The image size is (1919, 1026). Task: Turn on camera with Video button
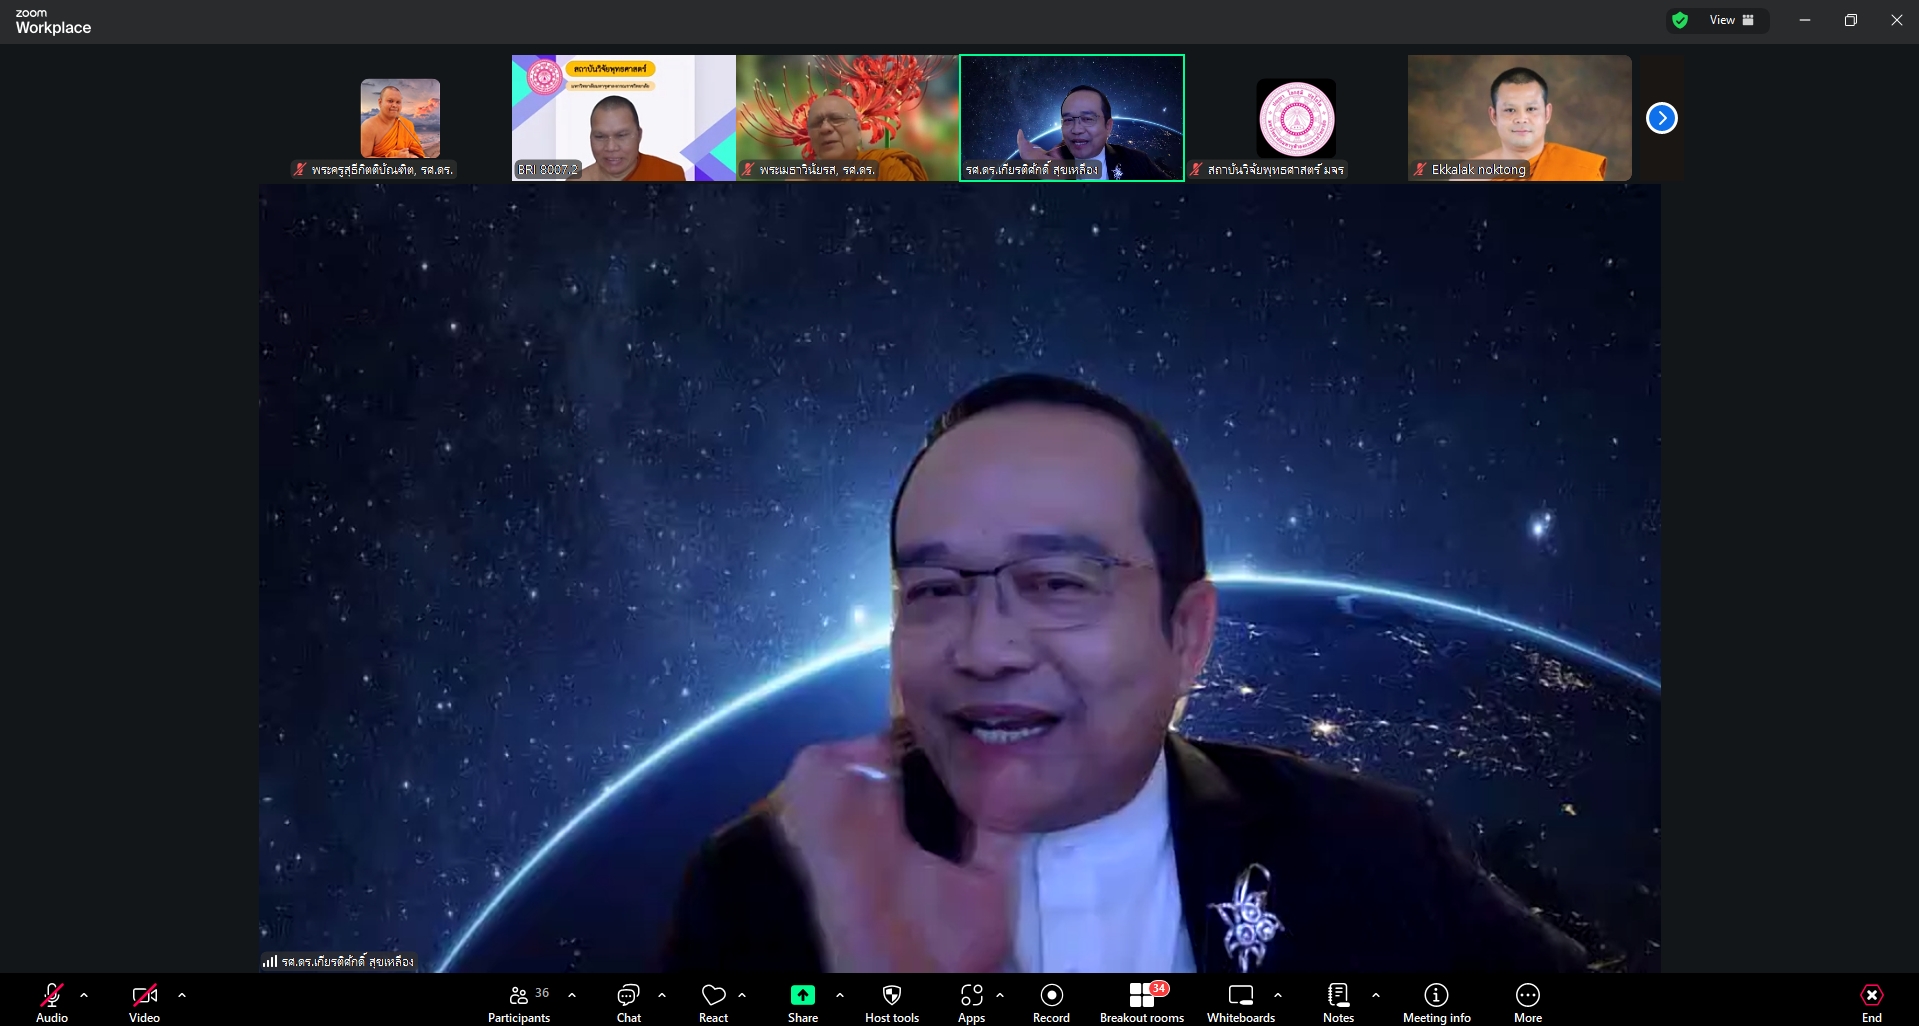(x=144, y=1002)
